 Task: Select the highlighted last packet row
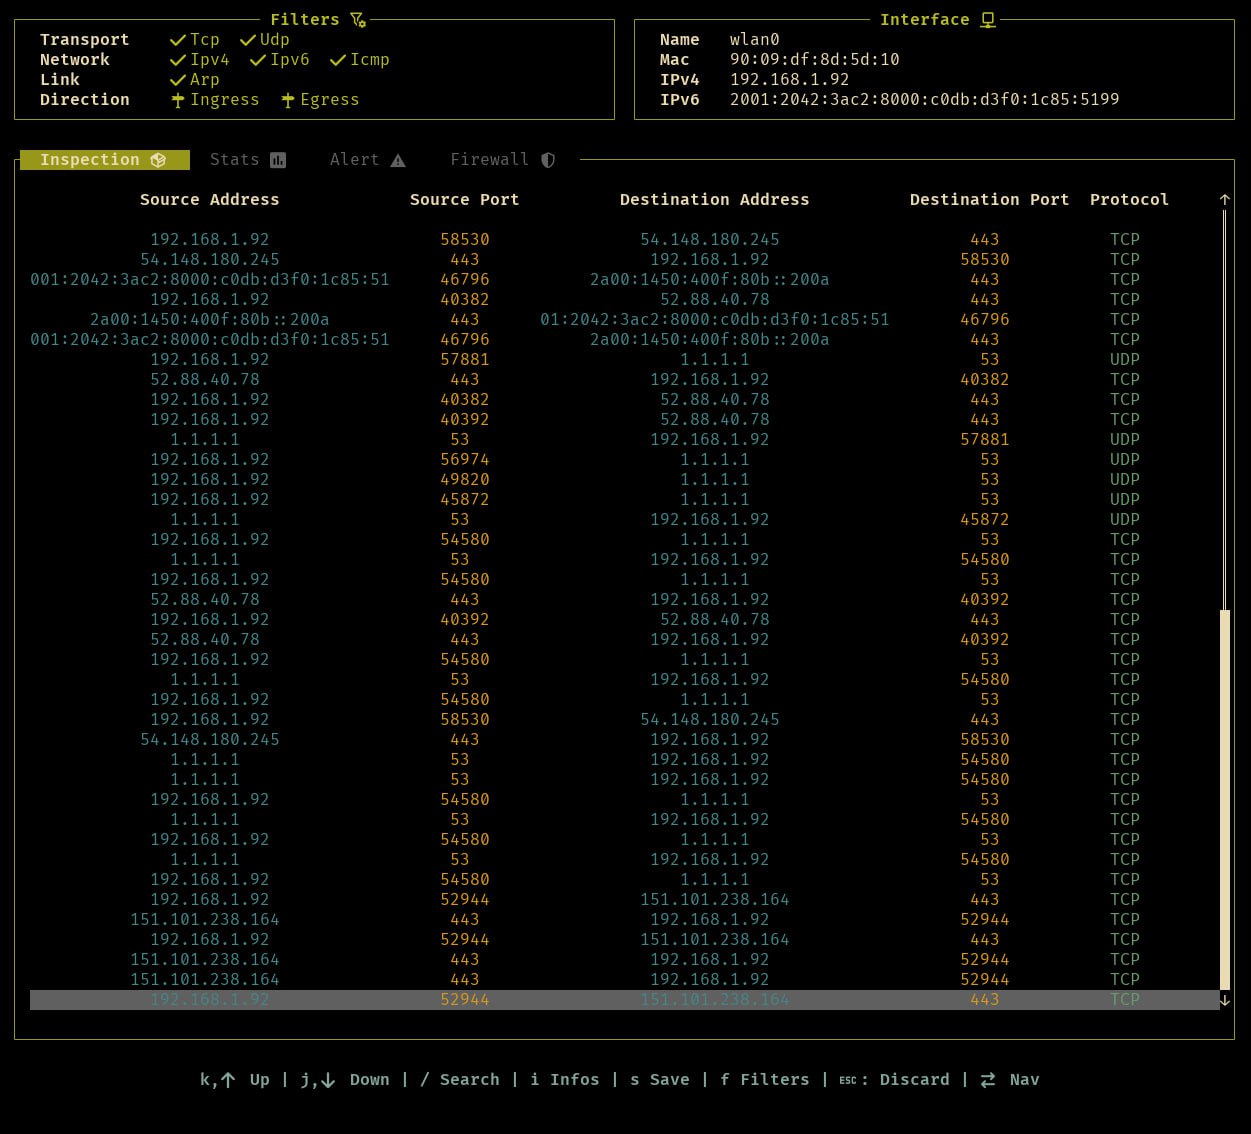(x=625, y=1000)
